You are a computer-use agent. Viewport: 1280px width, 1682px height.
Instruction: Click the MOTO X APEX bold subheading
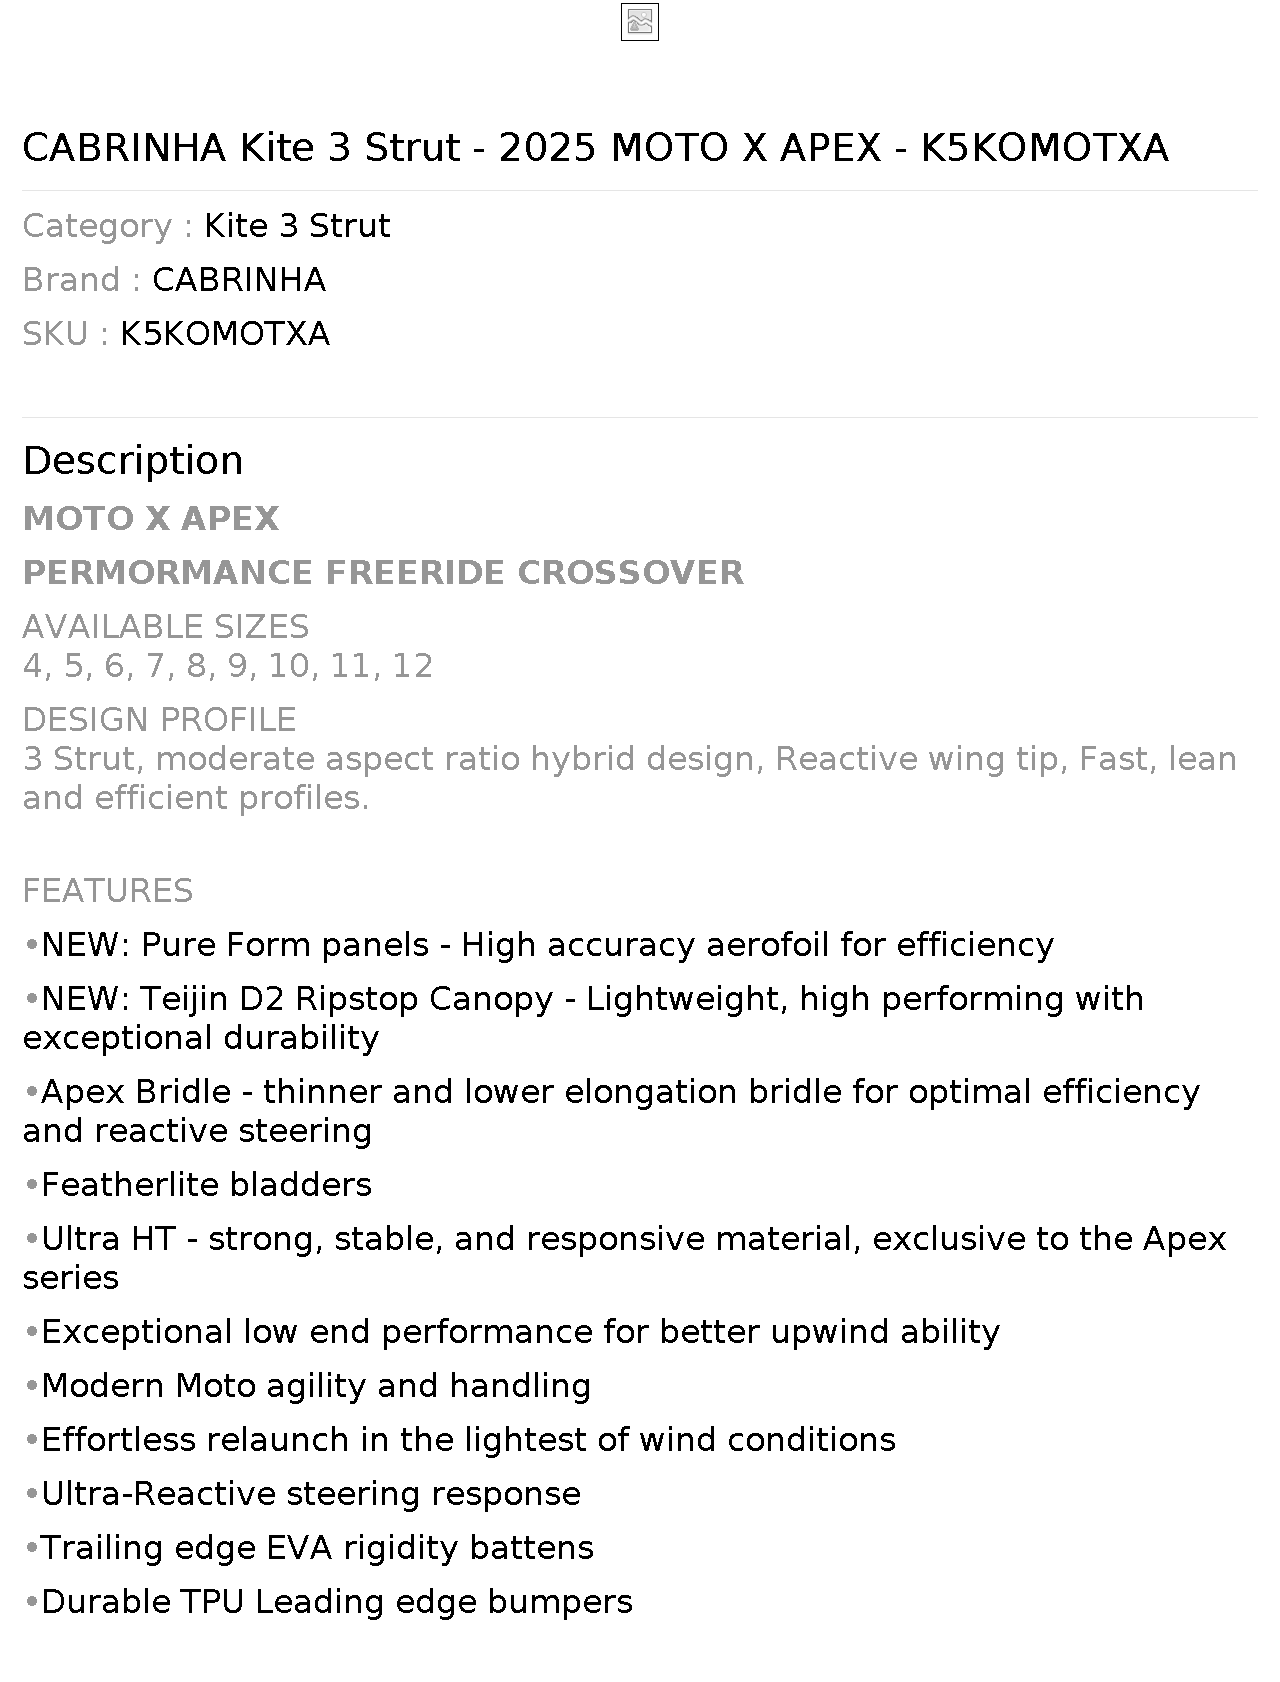151,519
